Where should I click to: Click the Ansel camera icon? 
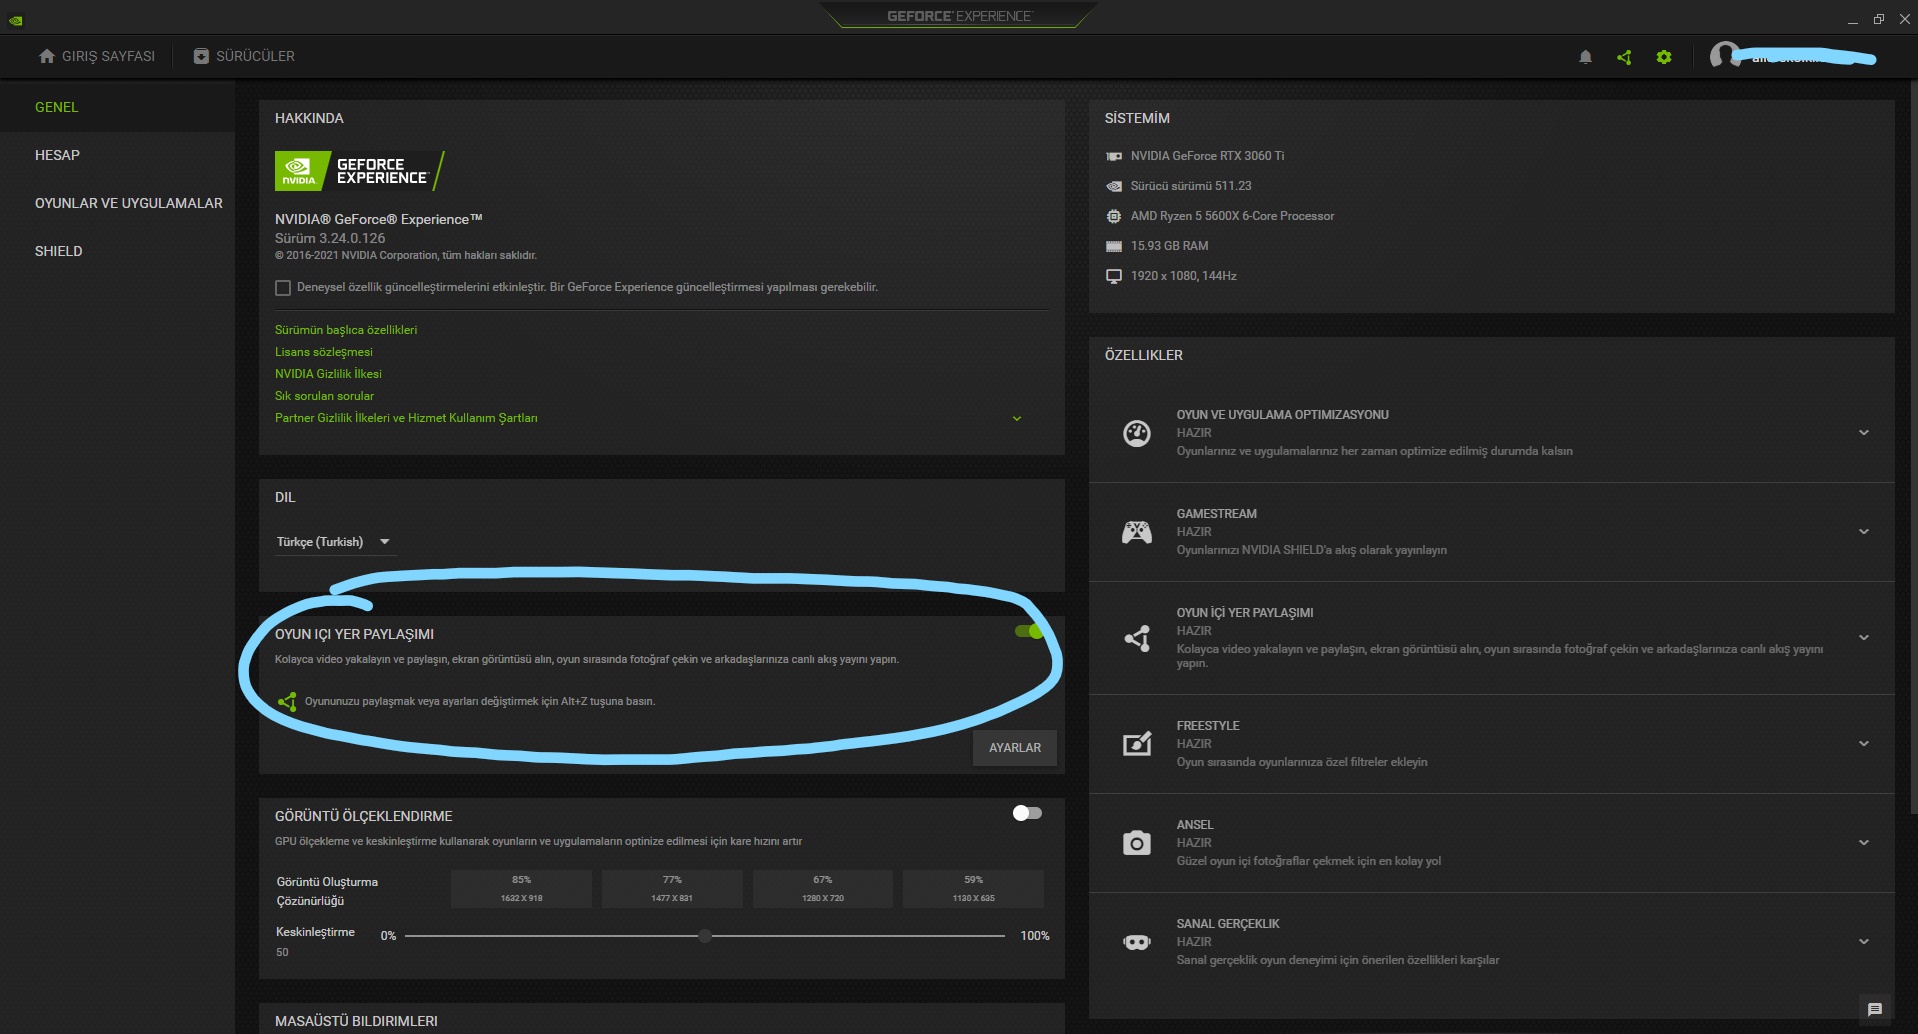tap(1137, 843)
